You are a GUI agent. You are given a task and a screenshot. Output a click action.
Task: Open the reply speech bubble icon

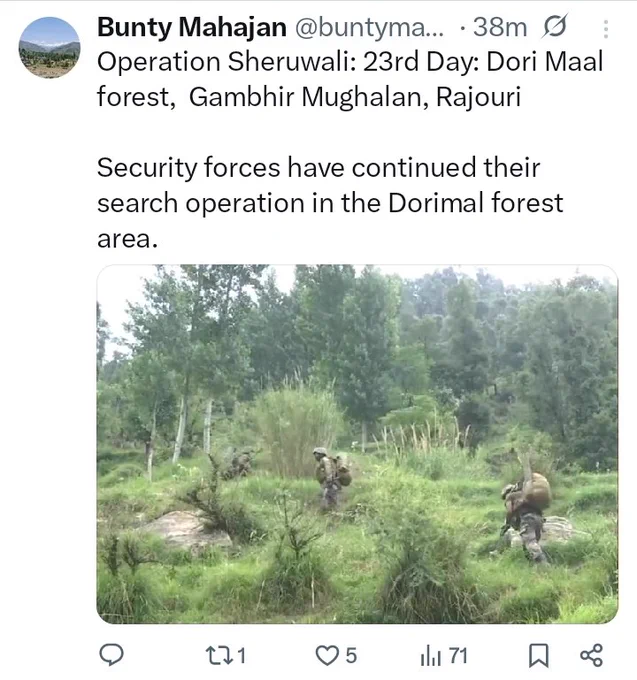click(x=111, y=654)
